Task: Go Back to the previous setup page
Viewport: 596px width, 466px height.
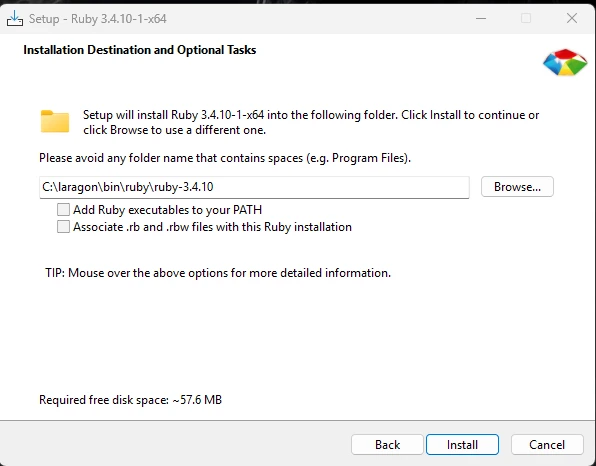Action: (387, 445)
